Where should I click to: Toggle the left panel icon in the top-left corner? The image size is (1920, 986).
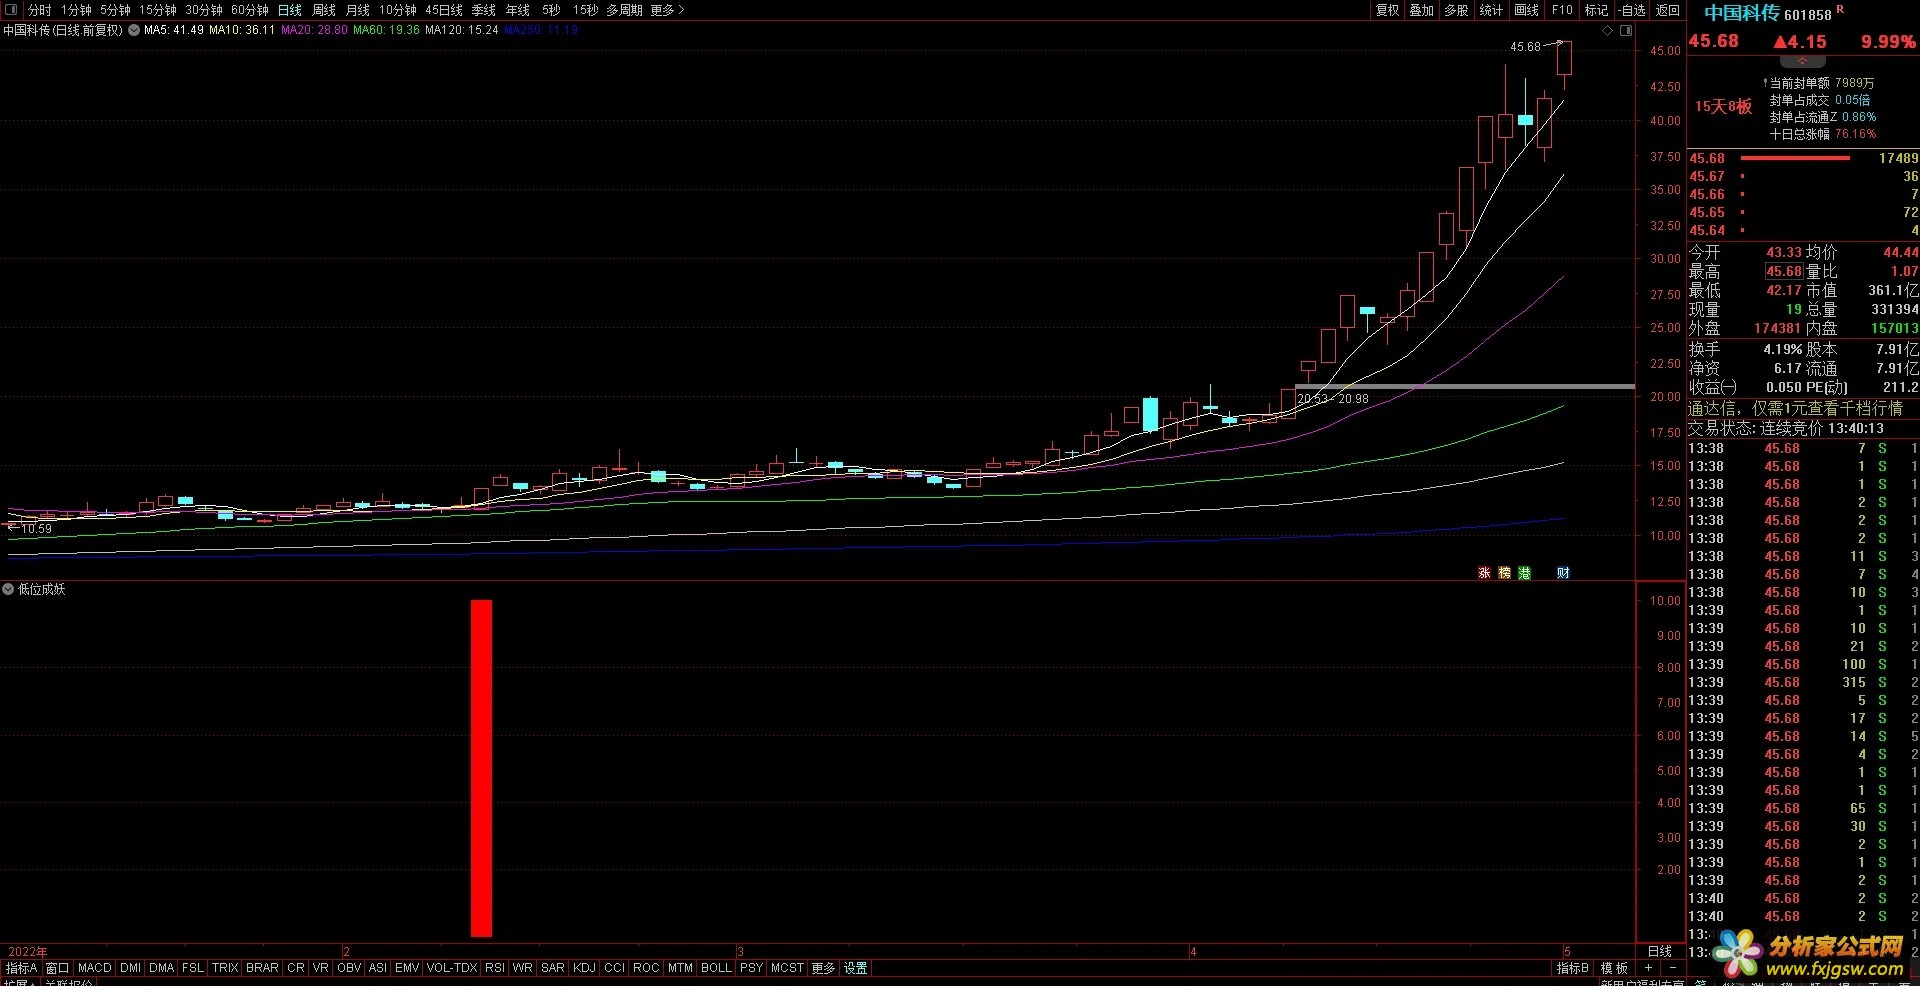(x=11, y=10)
